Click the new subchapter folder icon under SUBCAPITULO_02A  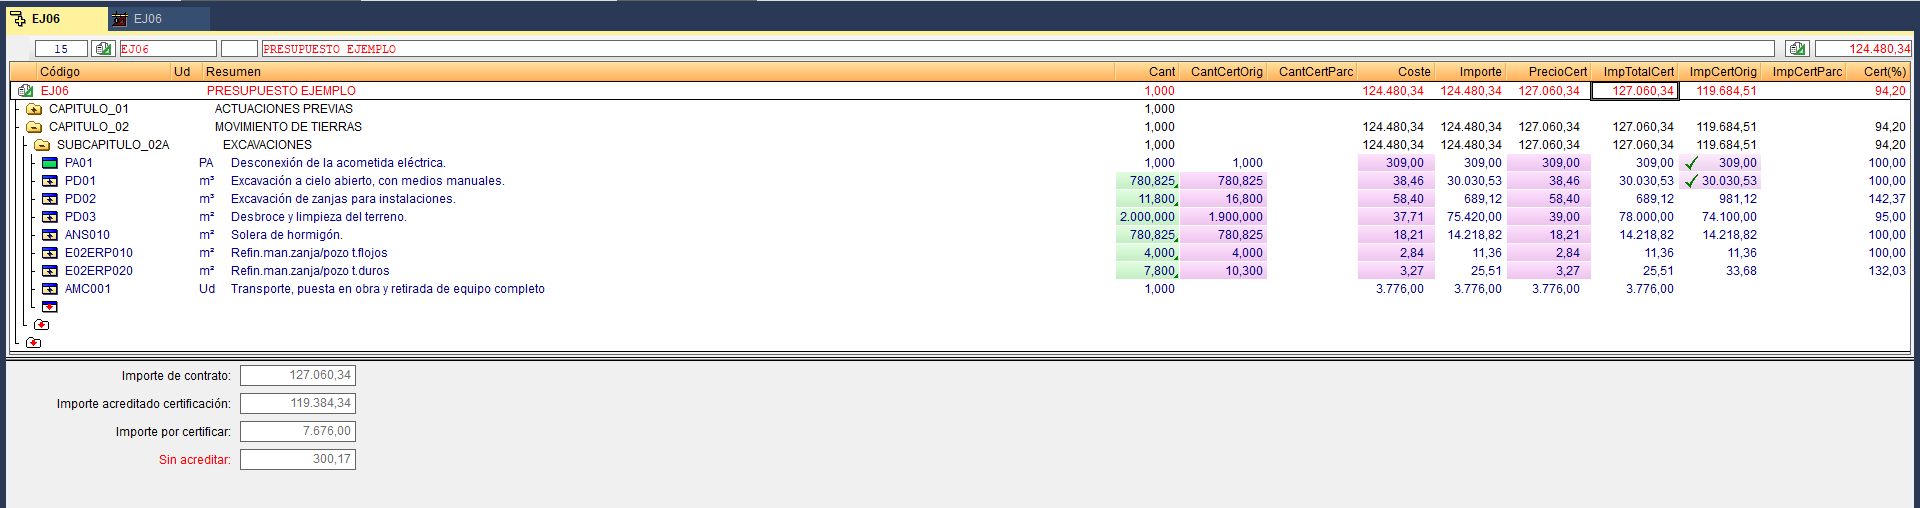(42, 325)
